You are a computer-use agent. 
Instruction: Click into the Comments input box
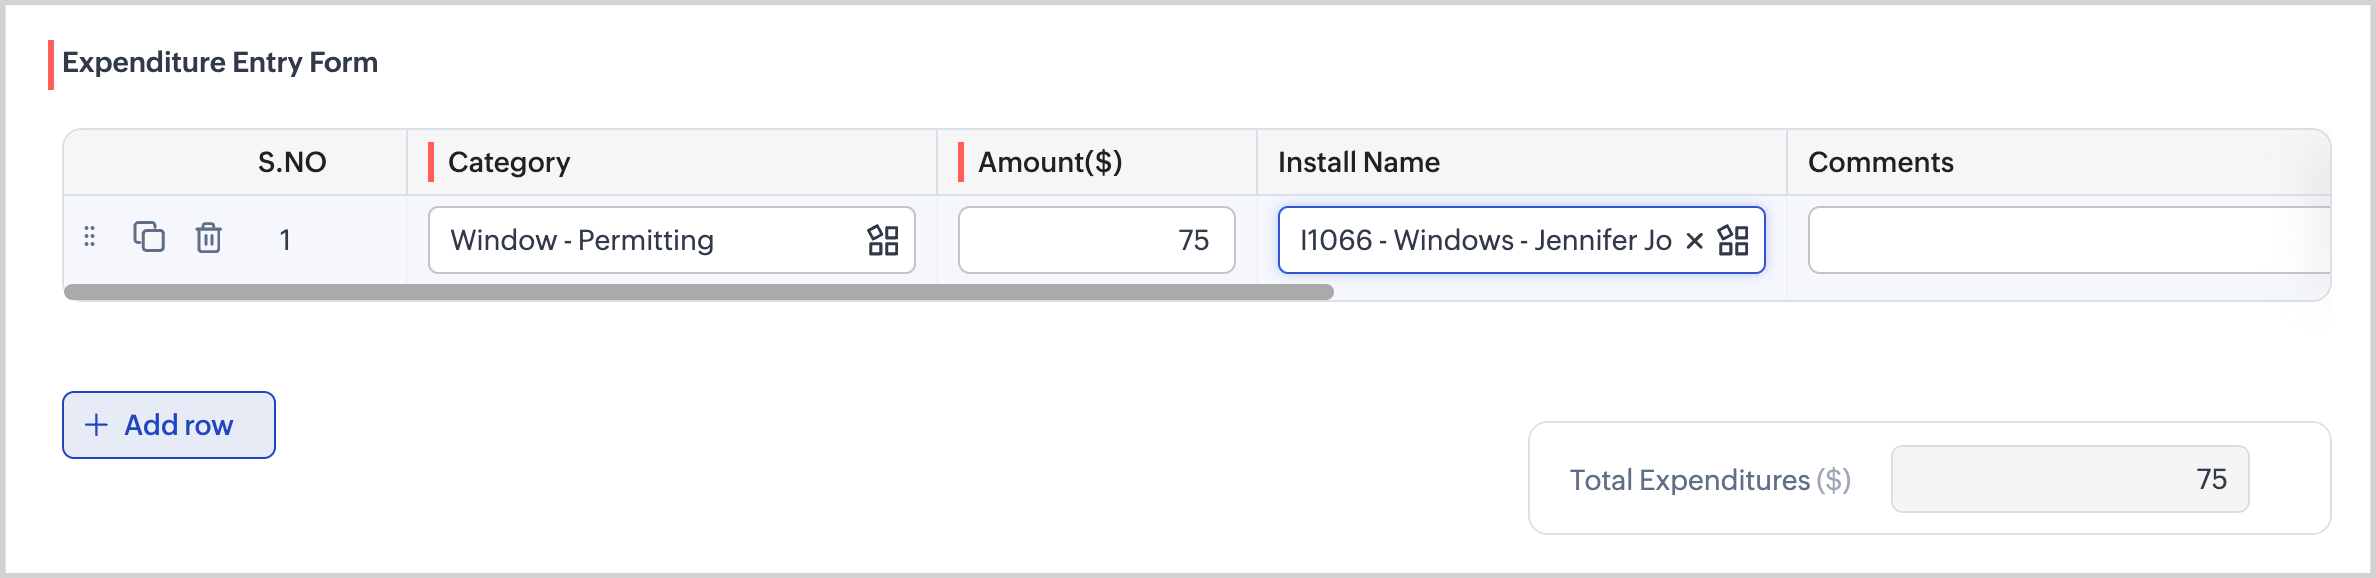pyautogui.click(x=2065, y=240)
